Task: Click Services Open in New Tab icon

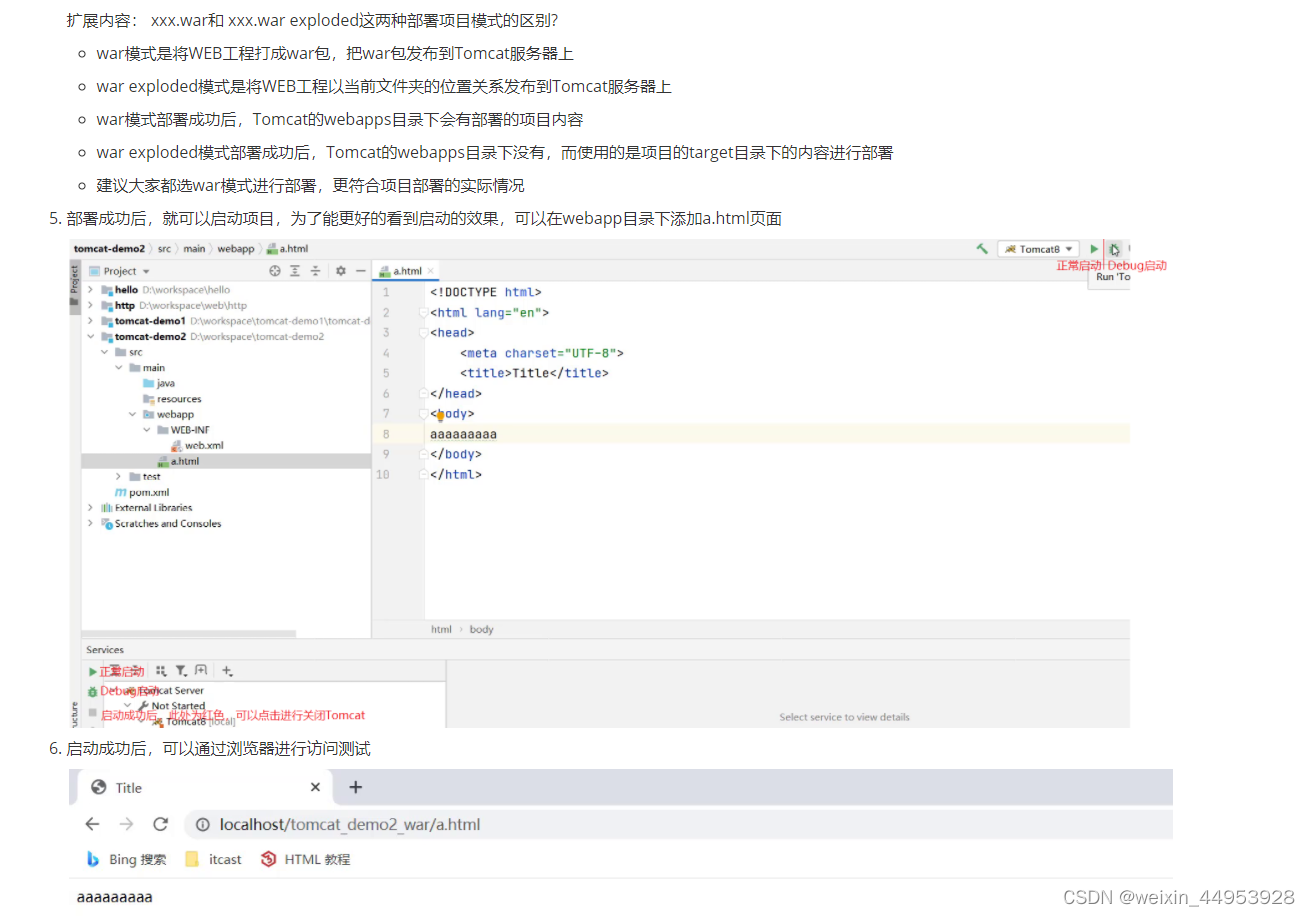Action: (x=201, y=671)
